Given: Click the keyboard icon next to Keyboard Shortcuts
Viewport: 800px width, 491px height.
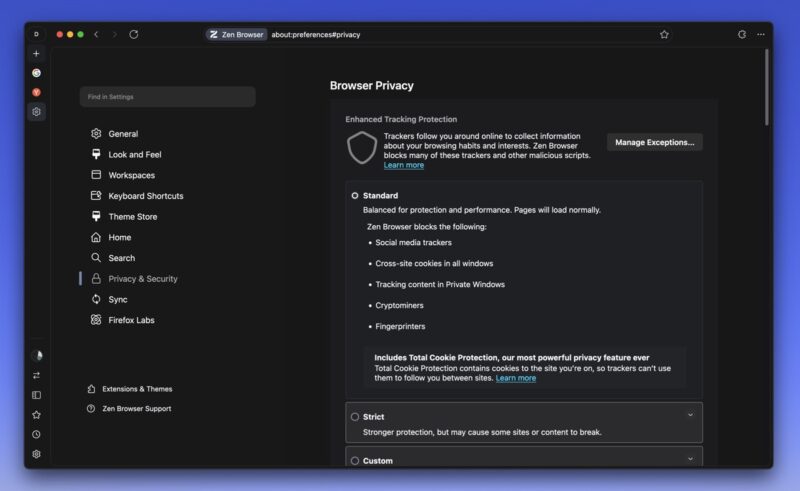Looking at the screenshot, I should tap(96, 195).
